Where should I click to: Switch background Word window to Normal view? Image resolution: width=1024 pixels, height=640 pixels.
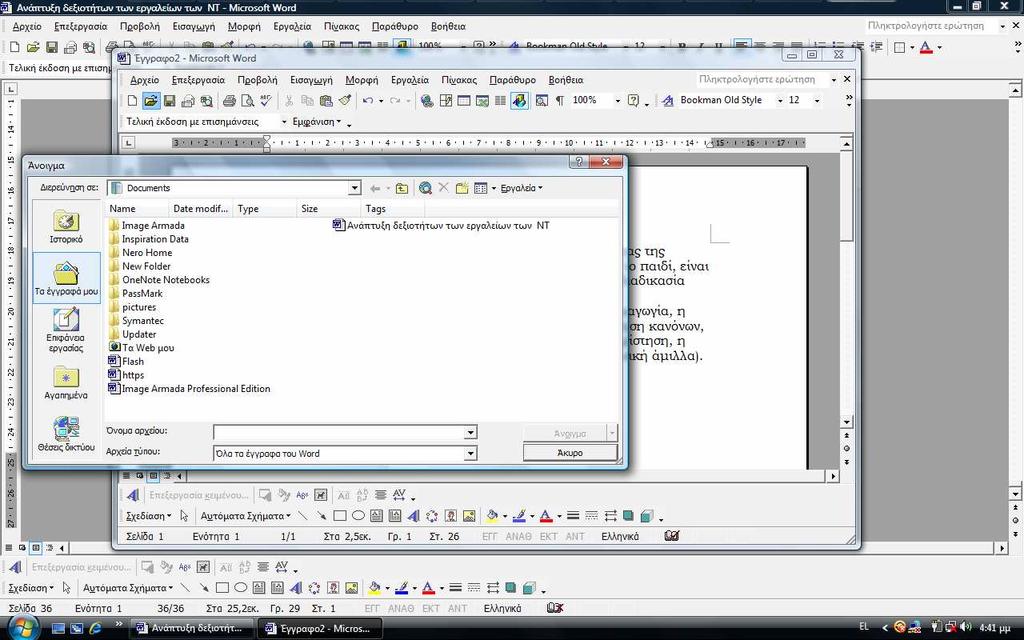point(8,548)
